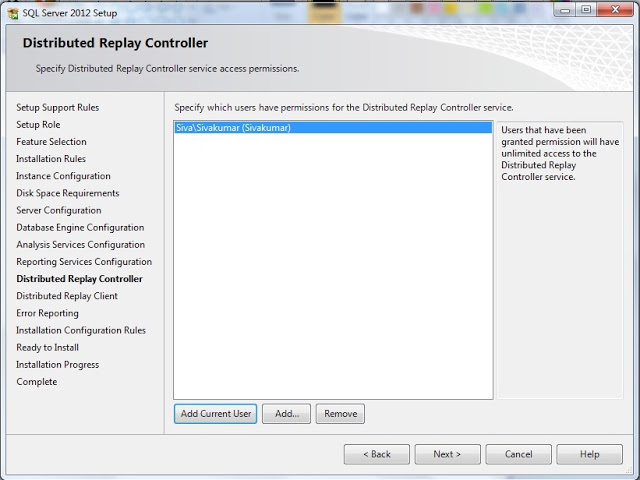Click the SQL Server Setup title bar icon
Viewport: 640px width, 480px height.
(12, 10)
